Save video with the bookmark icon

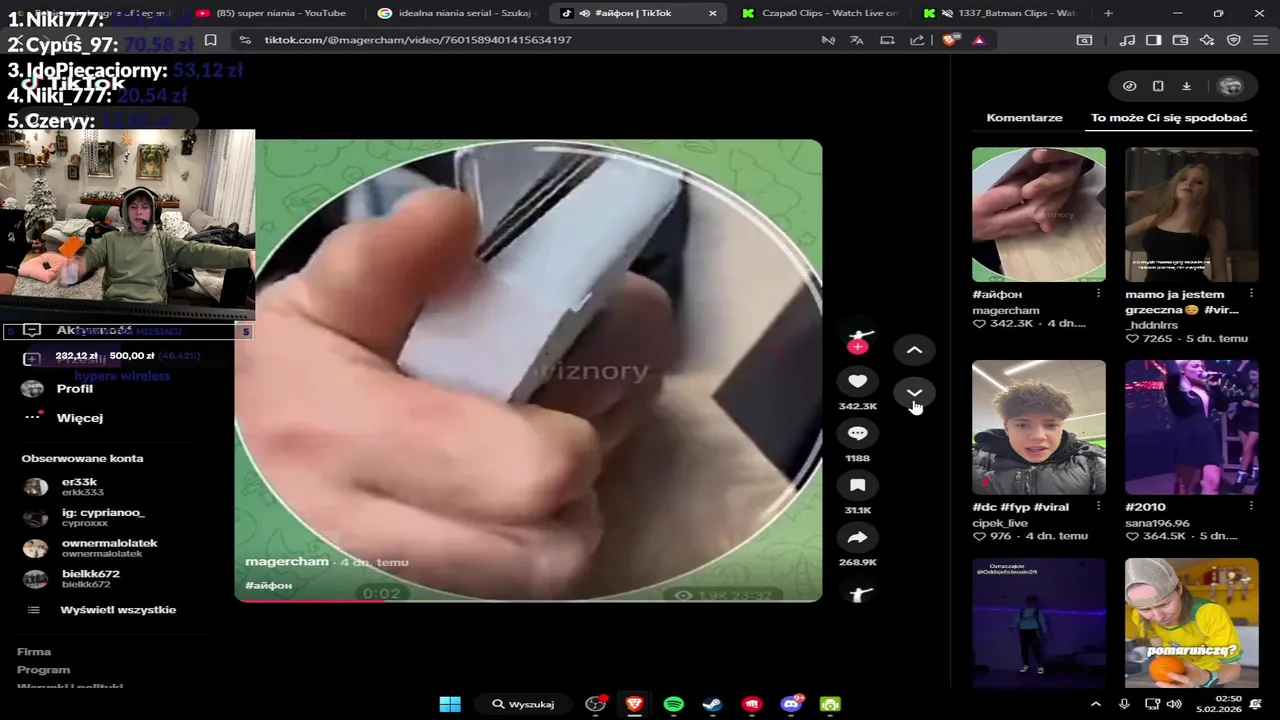pyautogui.click(x=857, y=485)
